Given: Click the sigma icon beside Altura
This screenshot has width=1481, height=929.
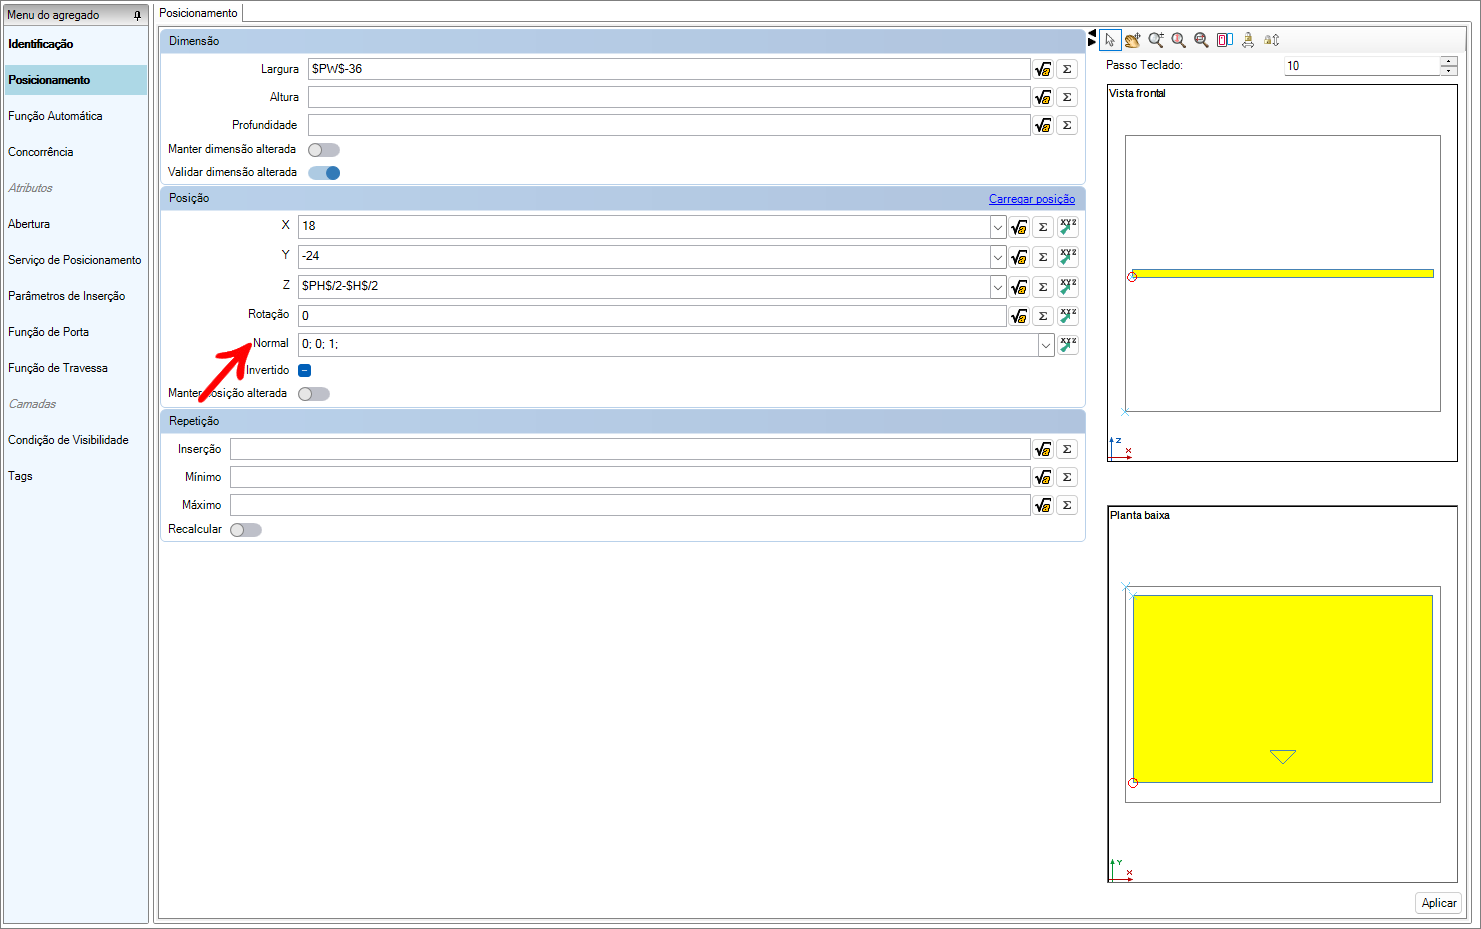Looking at the screenshot, I should [1067, 97].
